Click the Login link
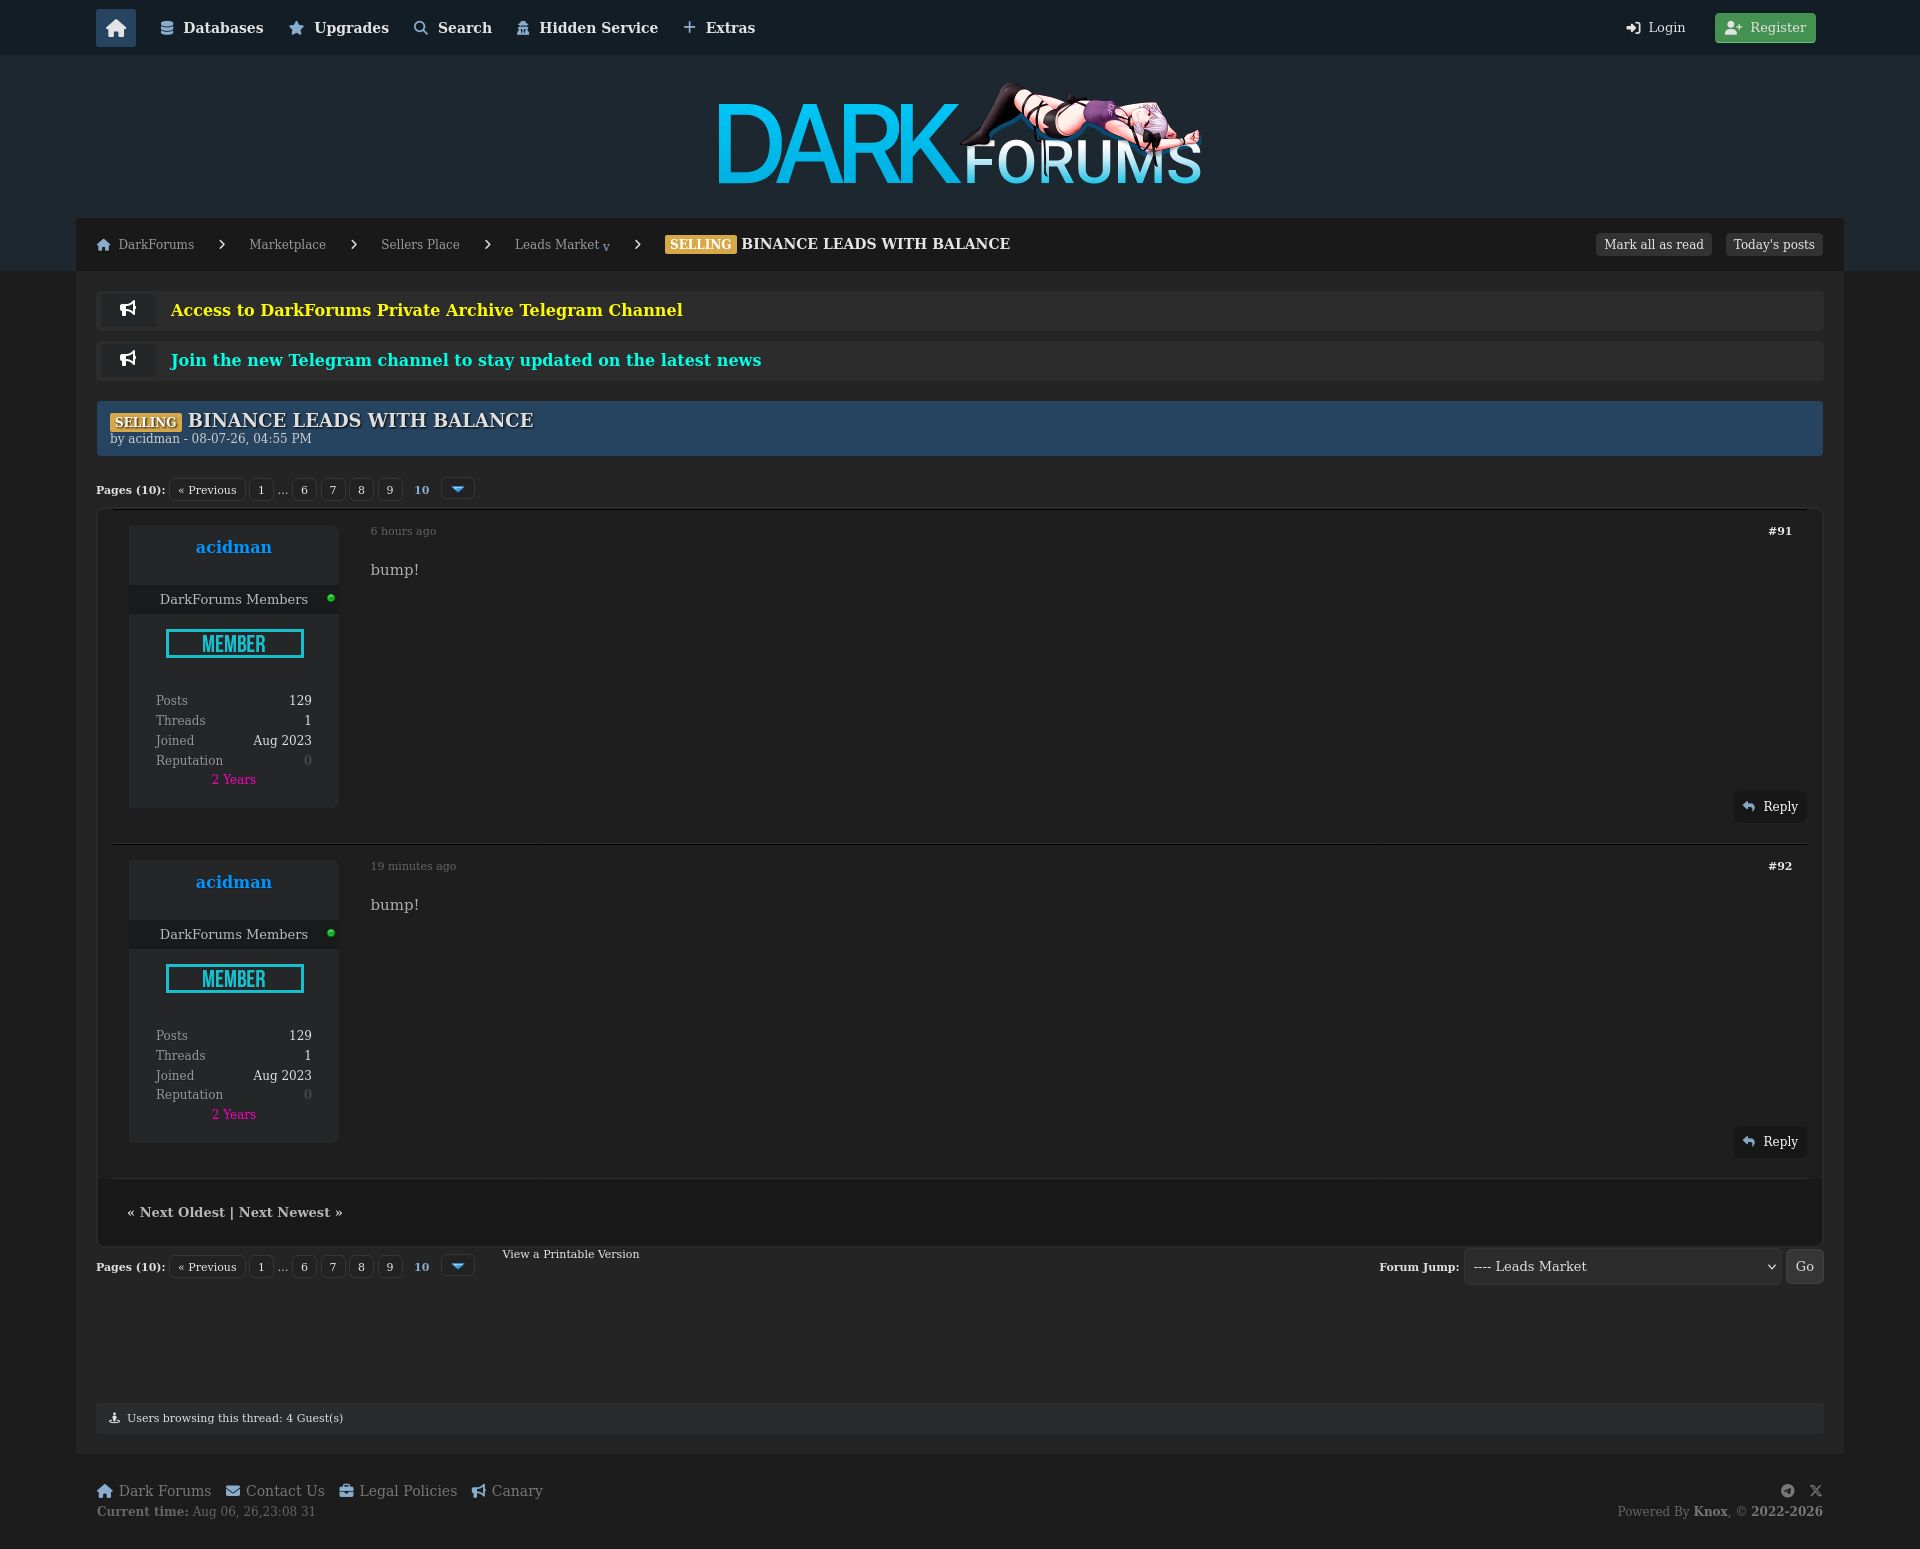Viewport: 1920px width, 1549px height. (x=1656, y=28)
